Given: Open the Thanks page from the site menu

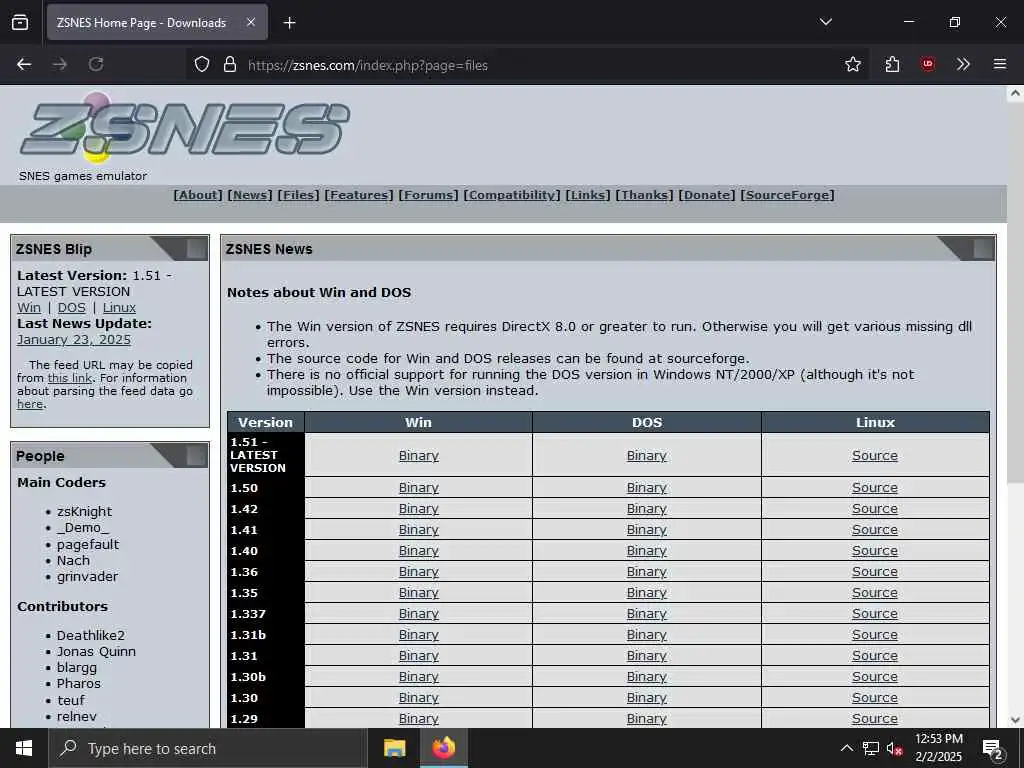Looking at the screenshot, I should tap(645, 195).
